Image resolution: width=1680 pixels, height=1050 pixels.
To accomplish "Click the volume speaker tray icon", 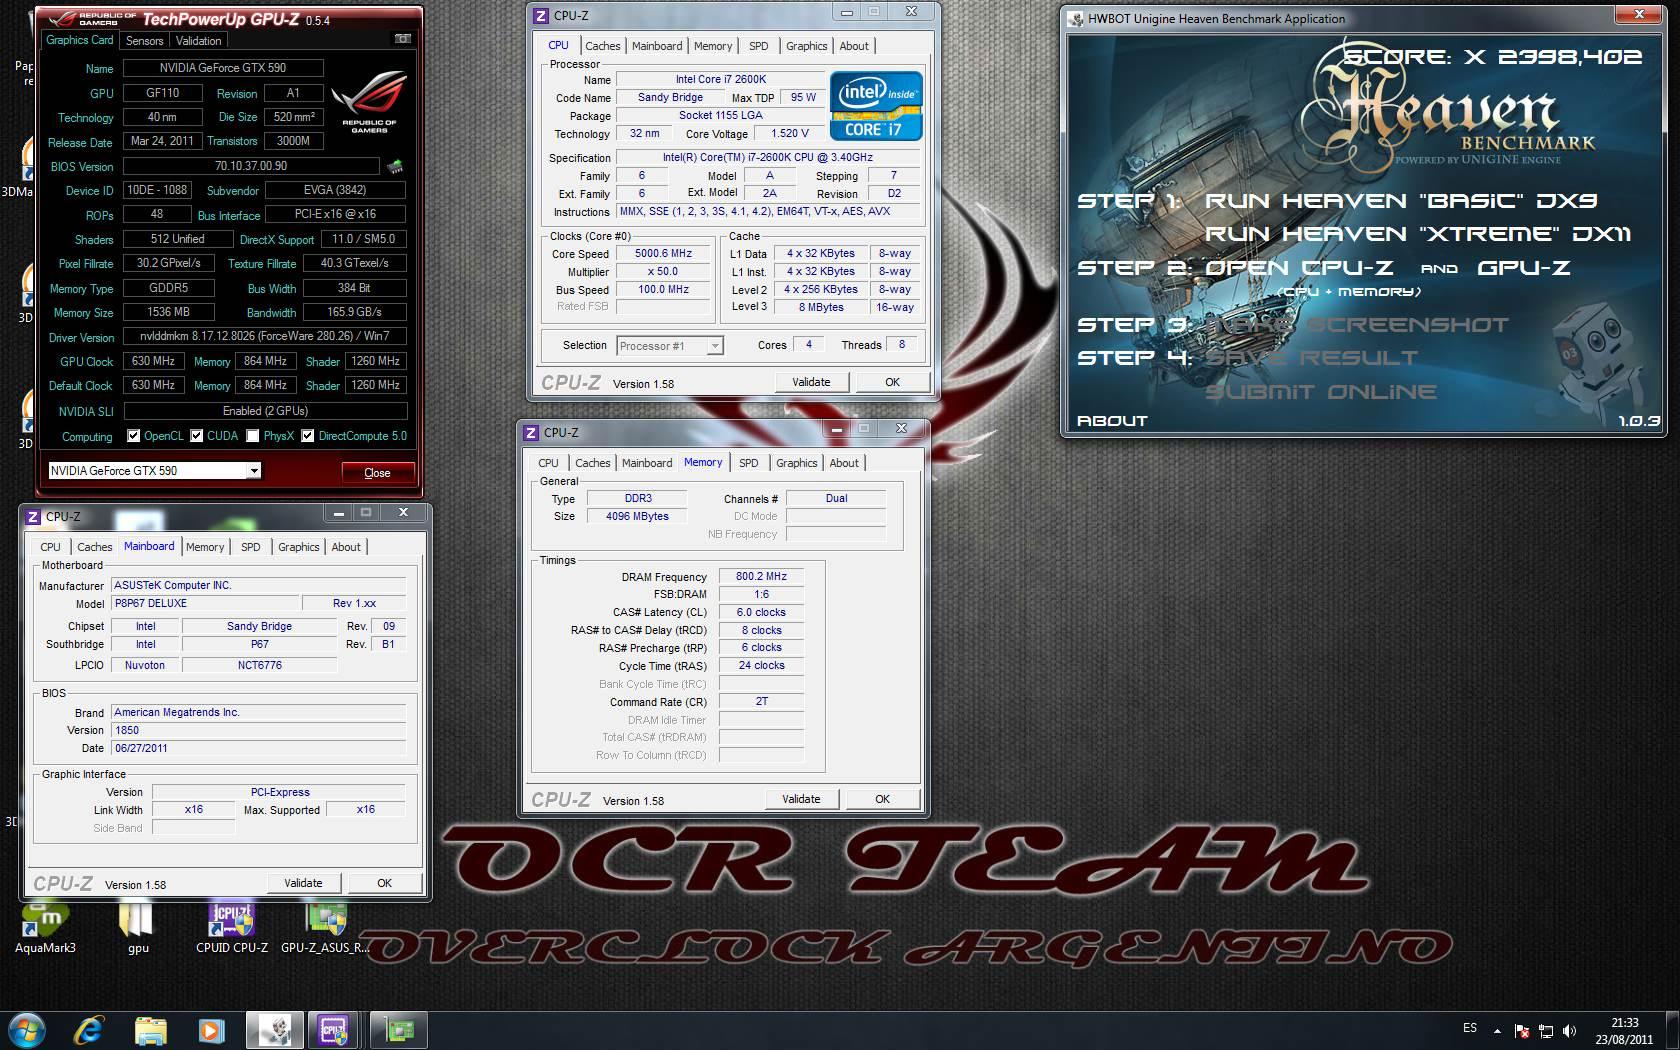I will [x=1569, y=1031].
